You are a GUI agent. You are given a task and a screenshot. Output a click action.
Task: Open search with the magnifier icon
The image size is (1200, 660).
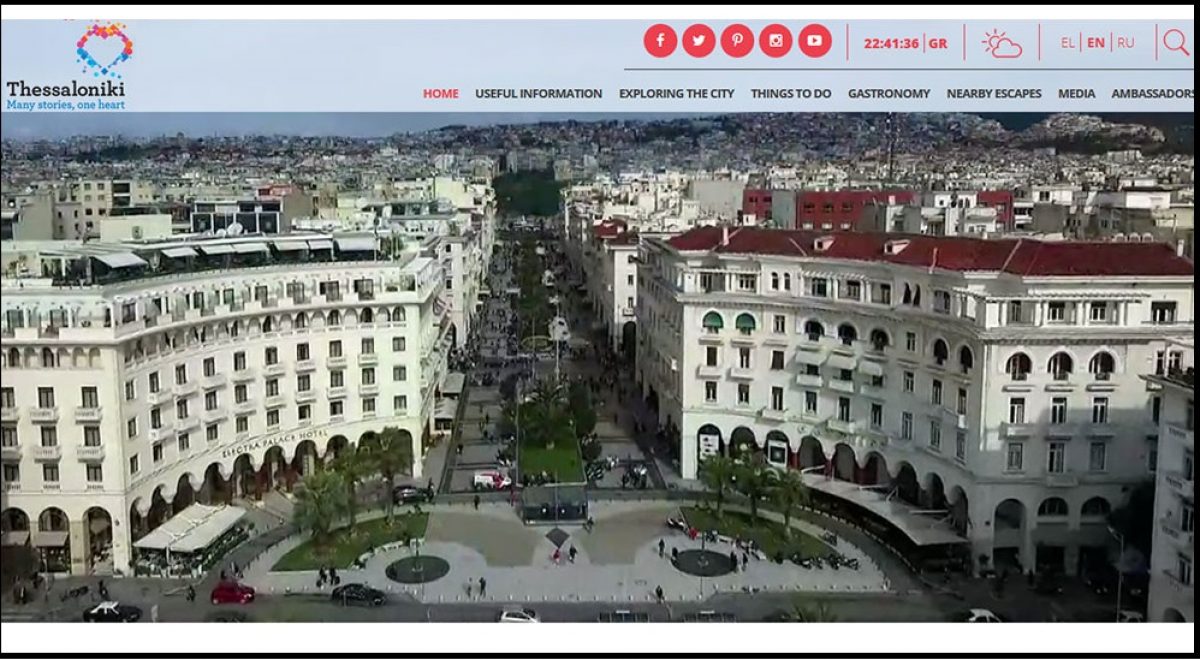(x=1176, y=42)
